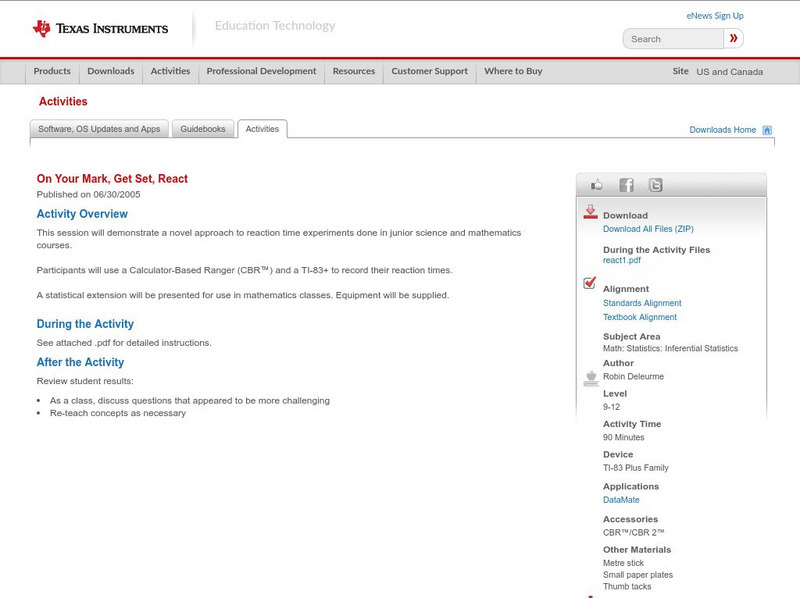800x598 pixels.
Task: Open the Resources menu
Action: 354,71
